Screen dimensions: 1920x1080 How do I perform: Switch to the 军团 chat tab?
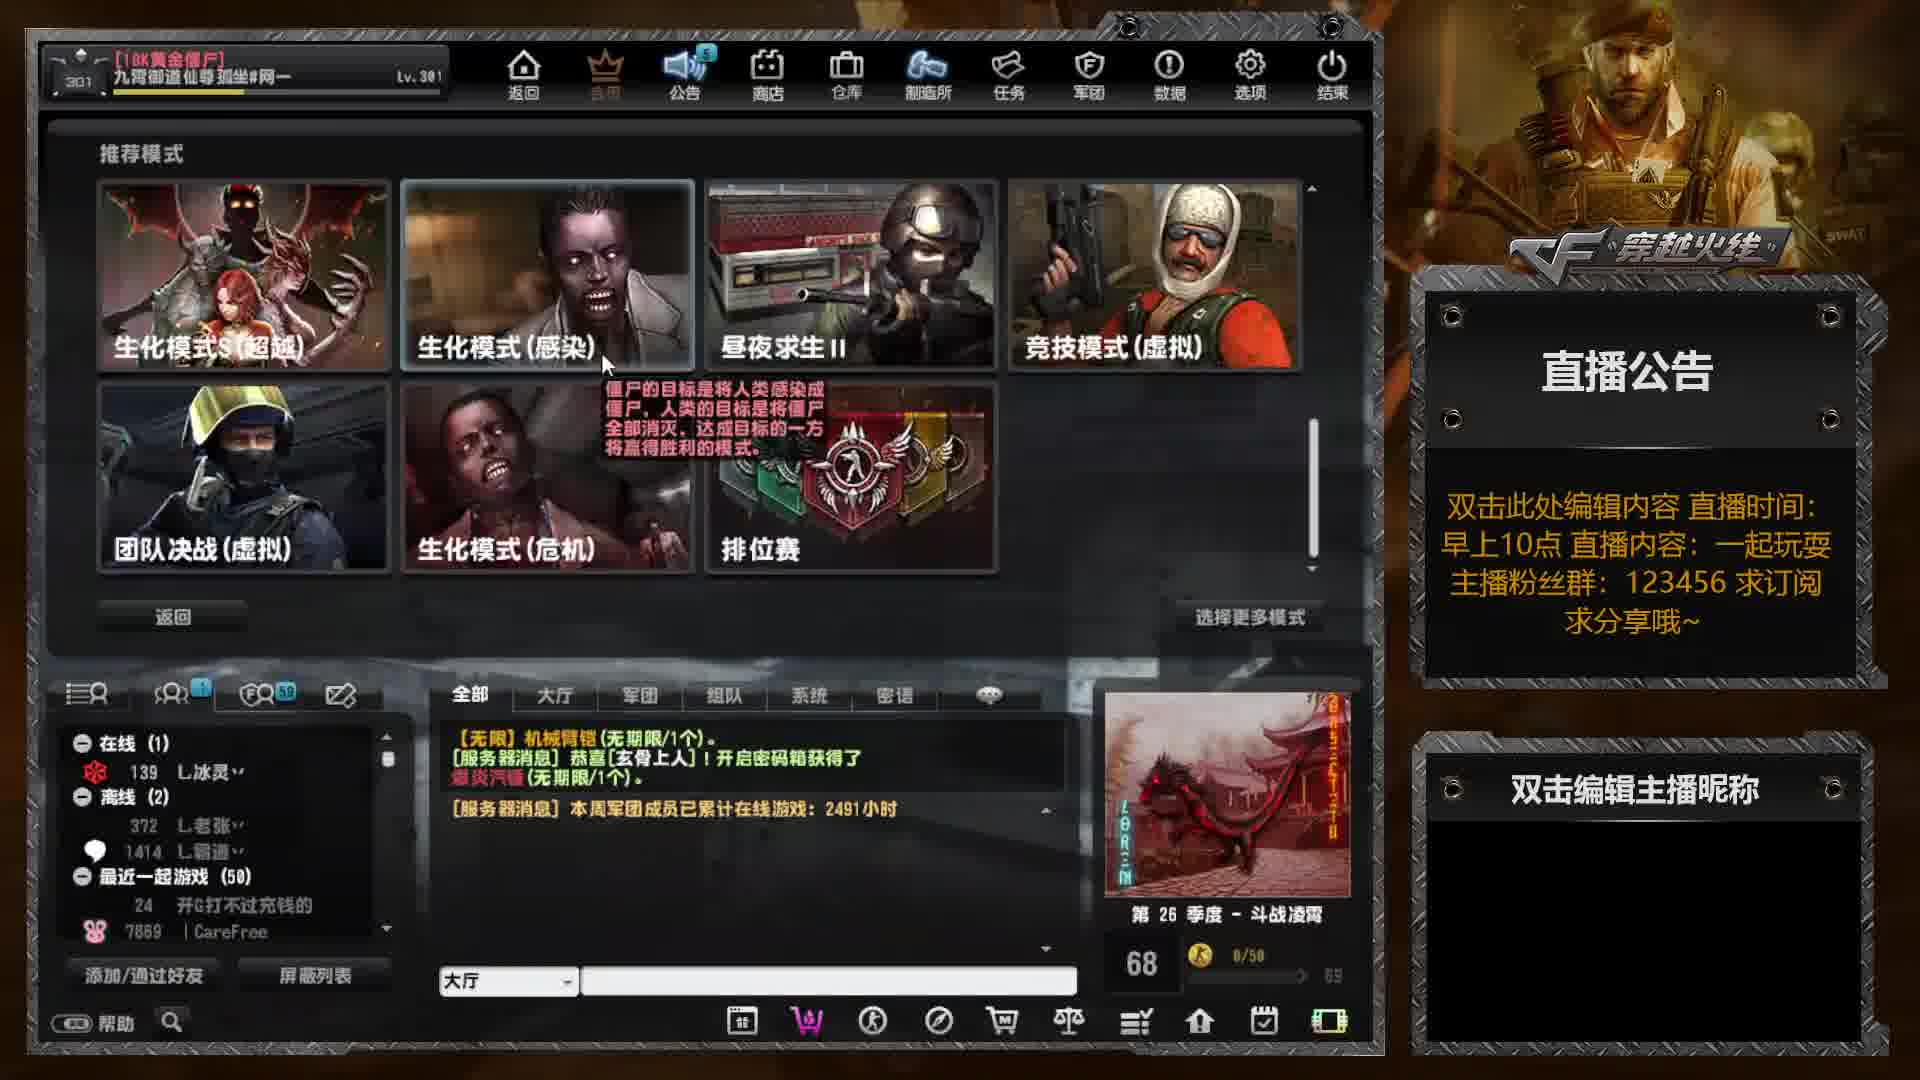pos(640,695)
